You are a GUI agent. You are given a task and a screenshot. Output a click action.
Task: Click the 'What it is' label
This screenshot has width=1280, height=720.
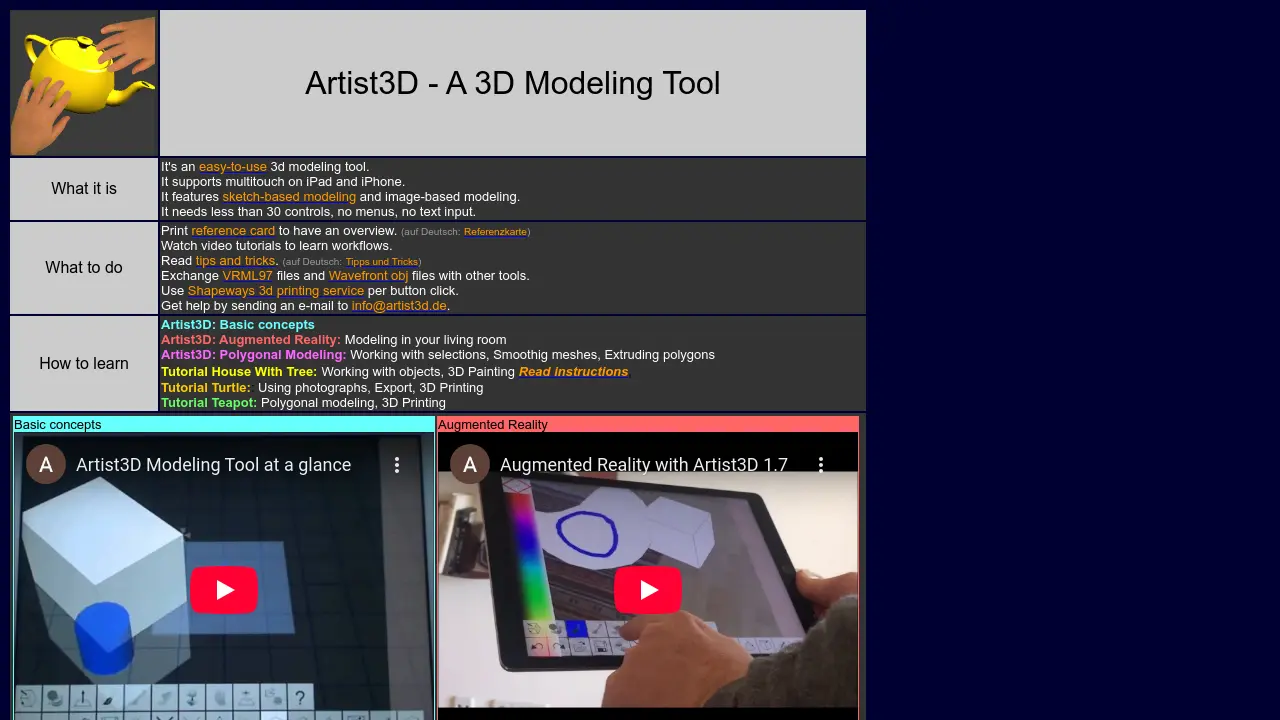pos(84,189)
